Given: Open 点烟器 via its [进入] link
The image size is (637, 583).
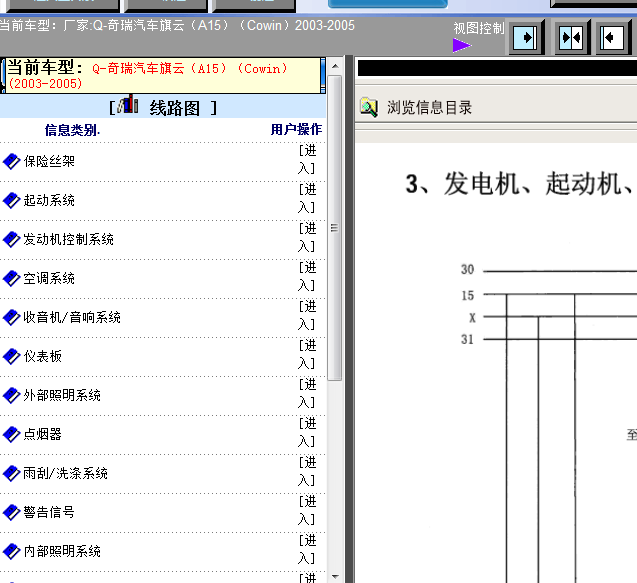Looking at the screenshot, I should point(307,432).
